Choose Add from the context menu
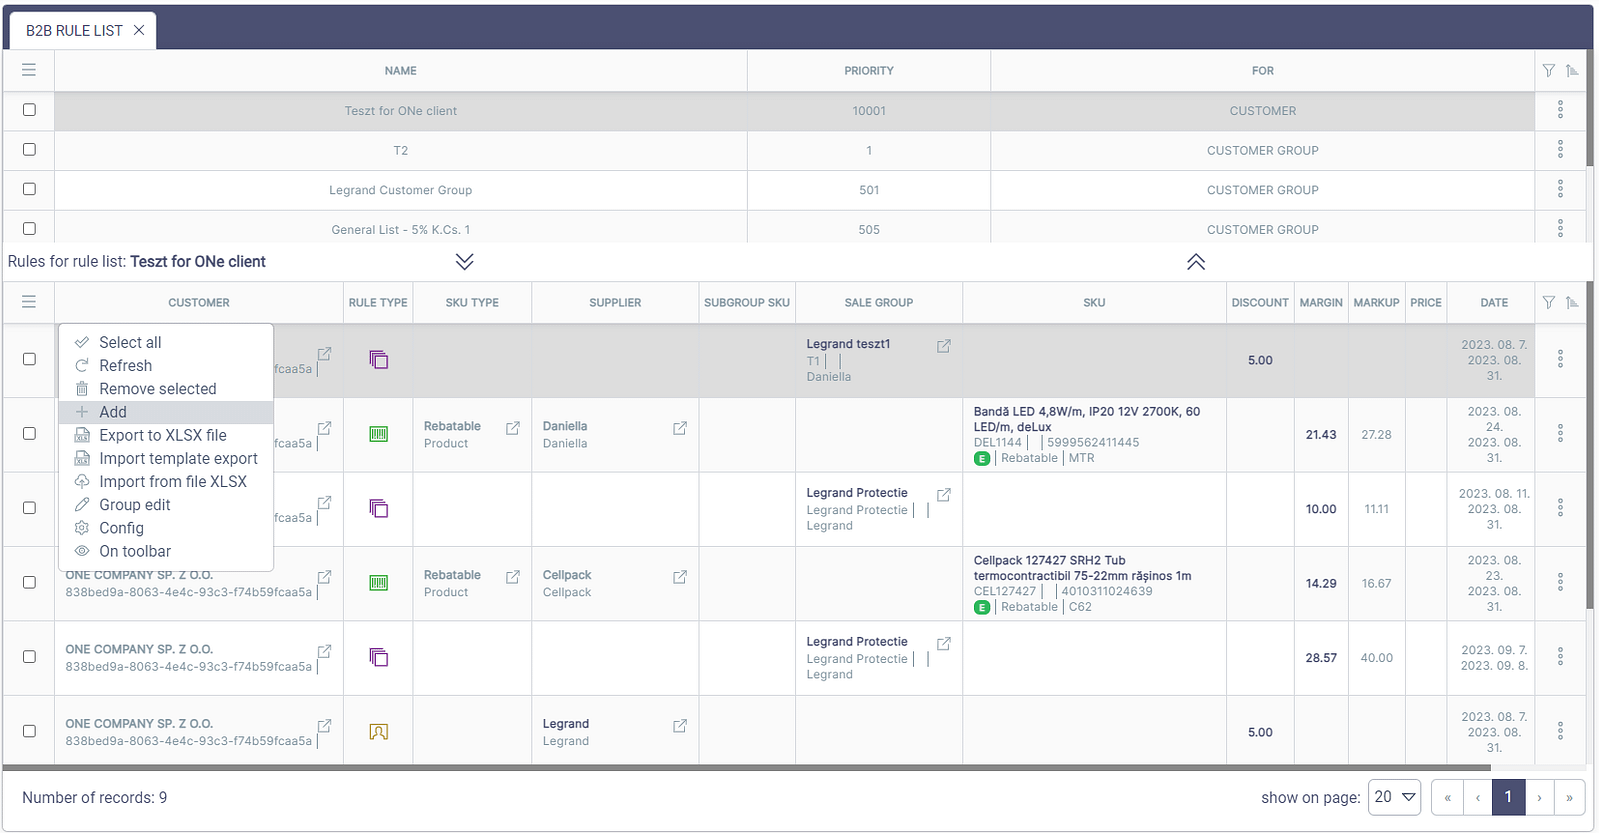This screenshot has width=1599, height=833. (113, 412)
